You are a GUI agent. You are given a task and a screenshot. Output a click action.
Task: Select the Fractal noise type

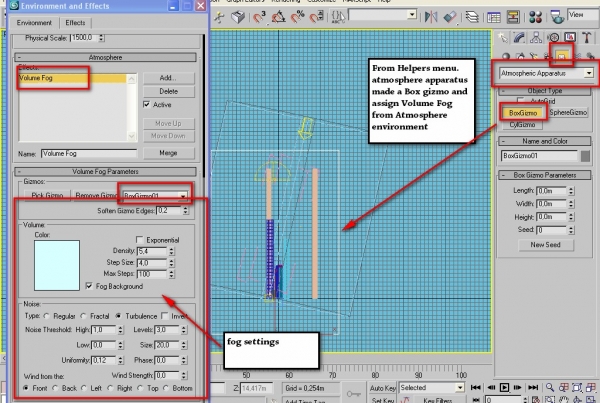pyautogui.click(x=83, y=316)
